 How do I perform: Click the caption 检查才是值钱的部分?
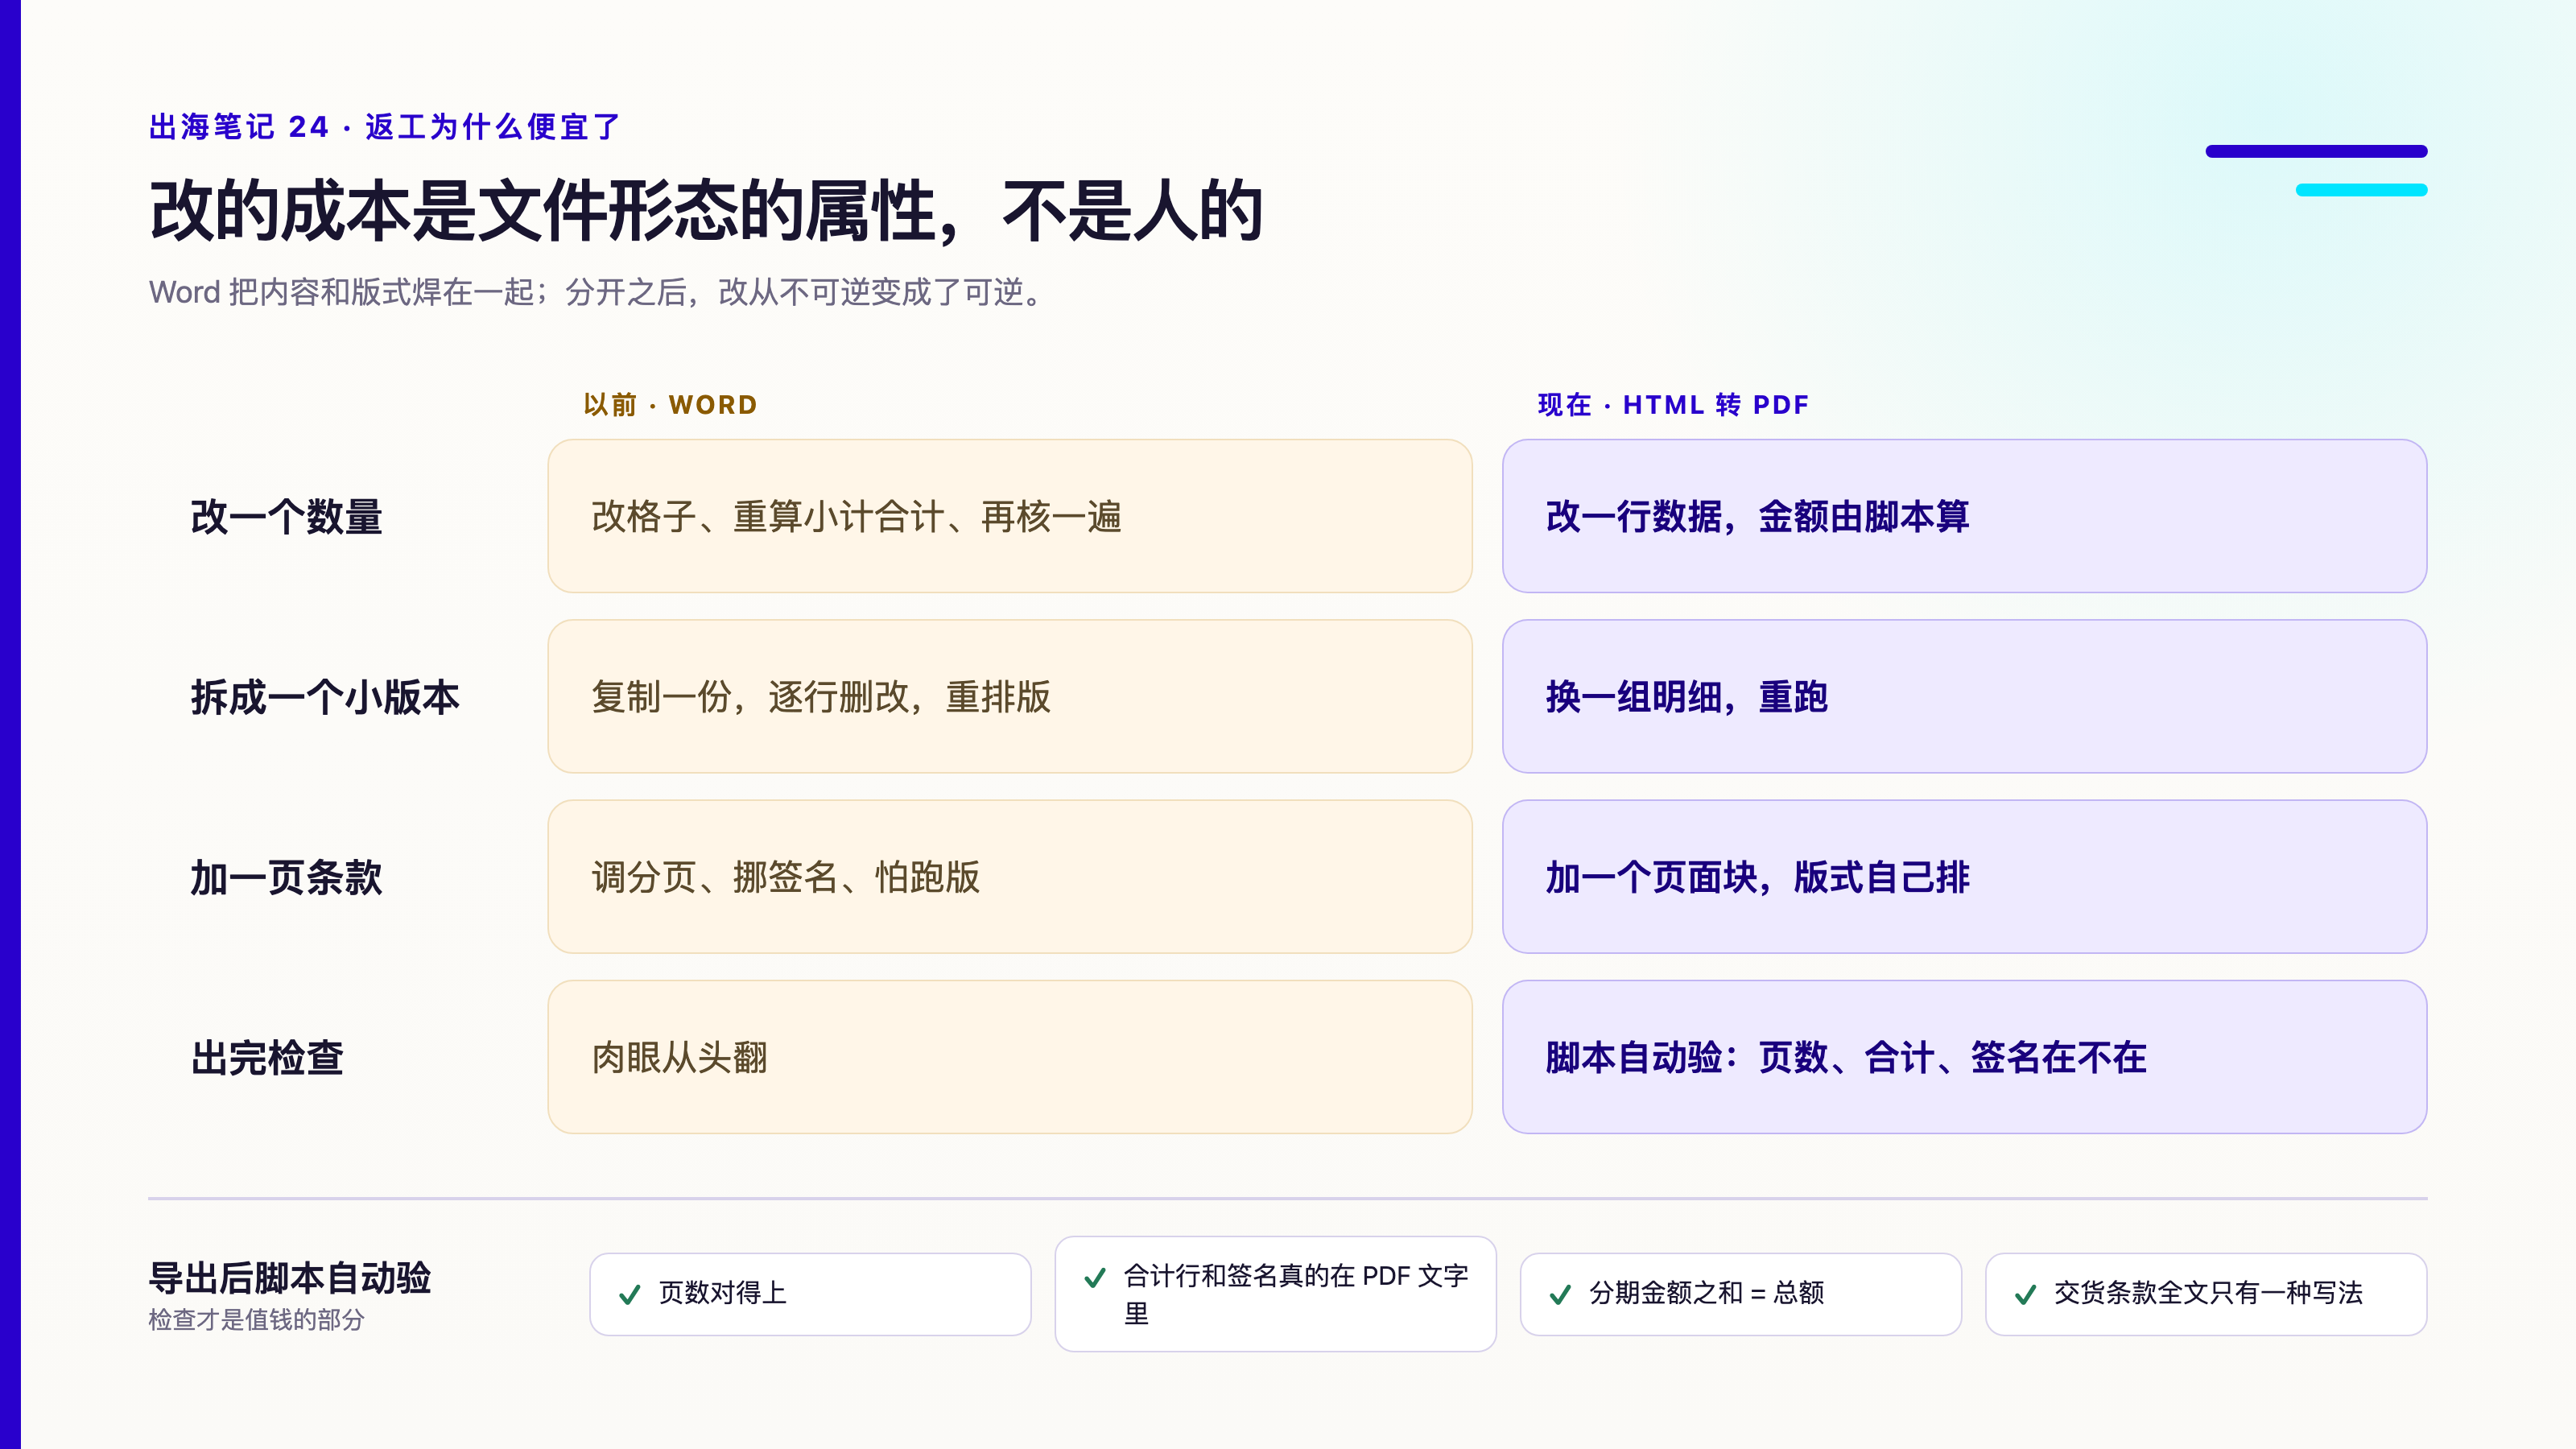click(257, 1320)
